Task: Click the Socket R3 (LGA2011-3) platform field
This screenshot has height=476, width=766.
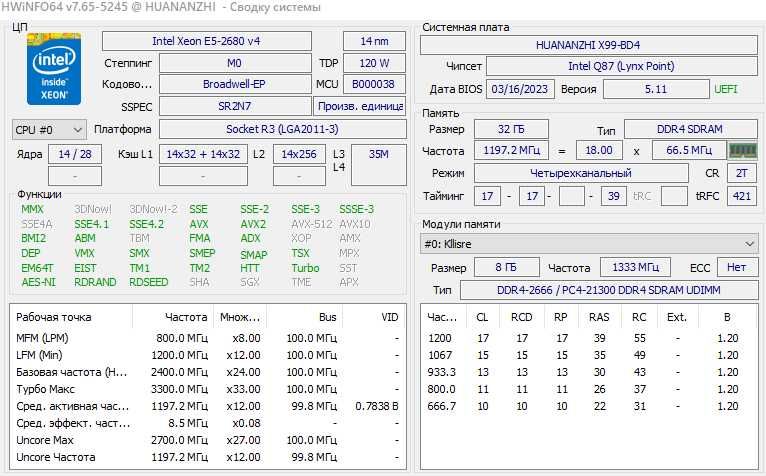Action: [282, 130]
